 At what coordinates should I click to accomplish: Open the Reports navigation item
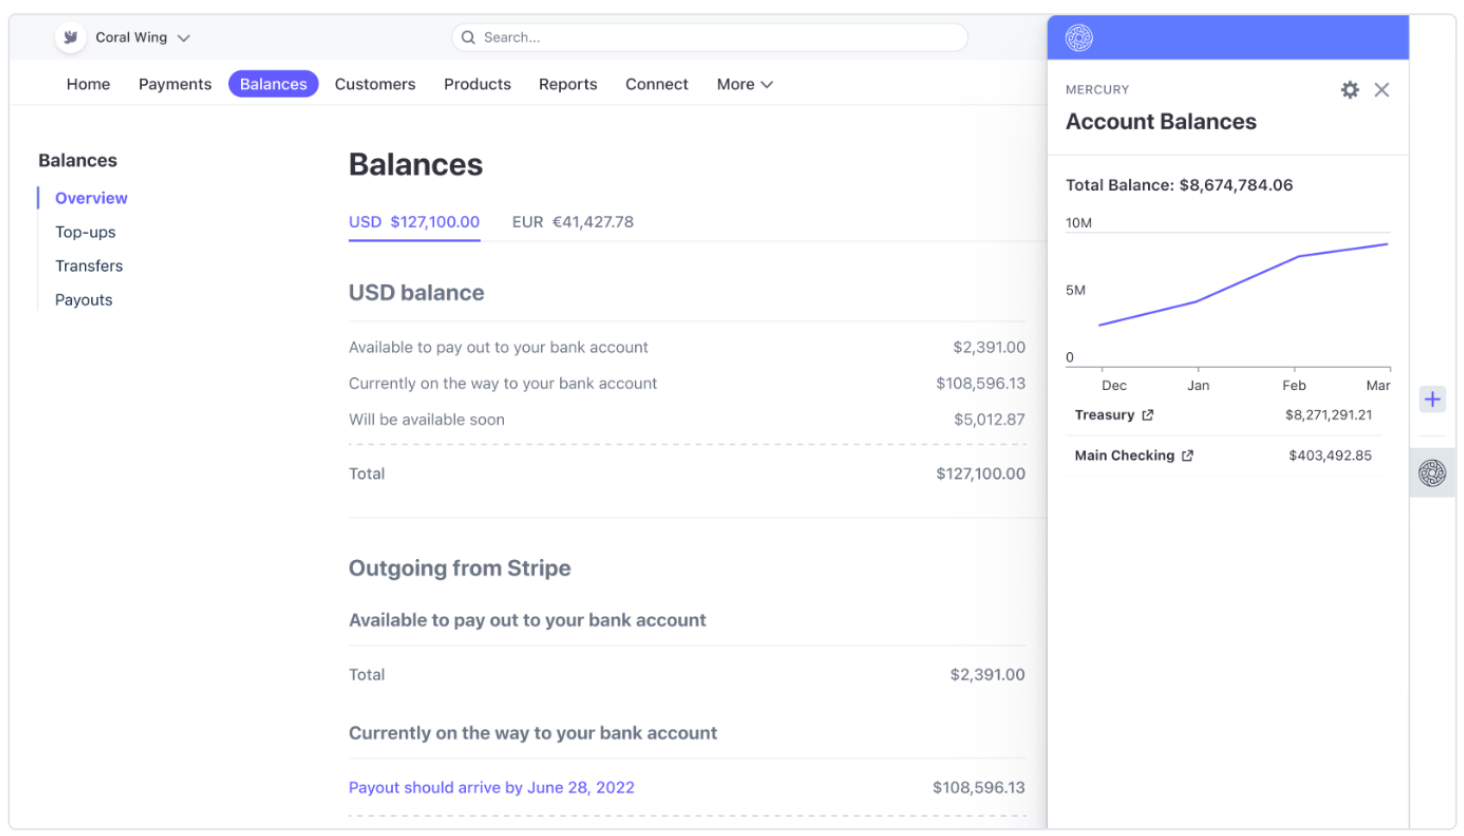click(x=567, y=85)
